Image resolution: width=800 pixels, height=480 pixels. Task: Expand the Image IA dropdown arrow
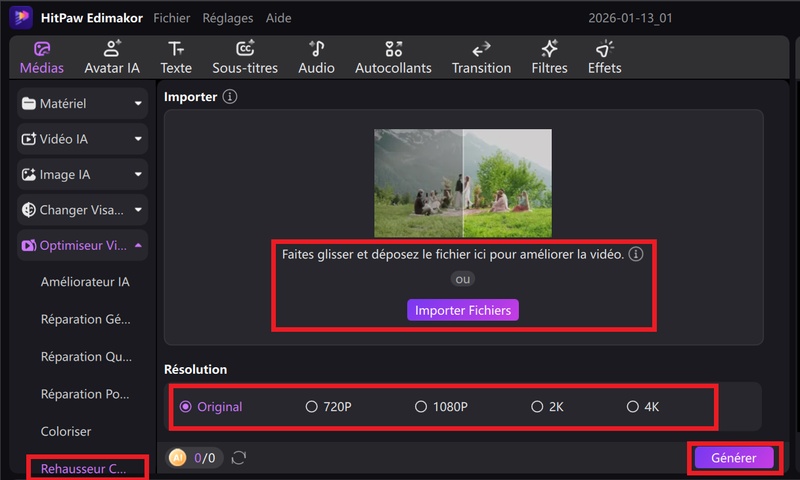pyautogui.click(x=138, y=174)
